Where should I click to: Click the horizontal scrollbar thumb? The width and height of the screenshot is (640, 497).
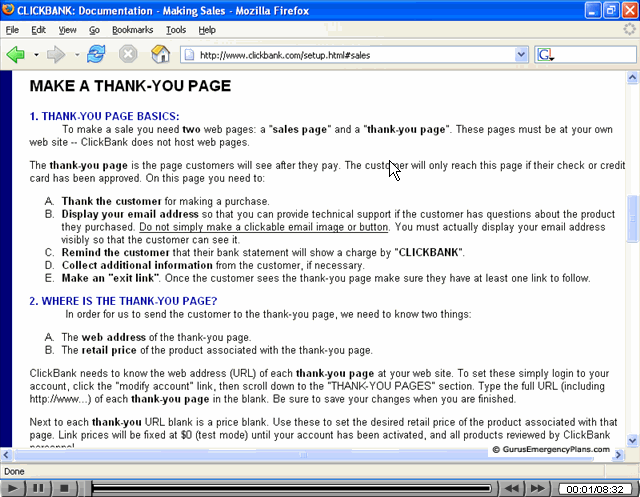coord(304,455)
